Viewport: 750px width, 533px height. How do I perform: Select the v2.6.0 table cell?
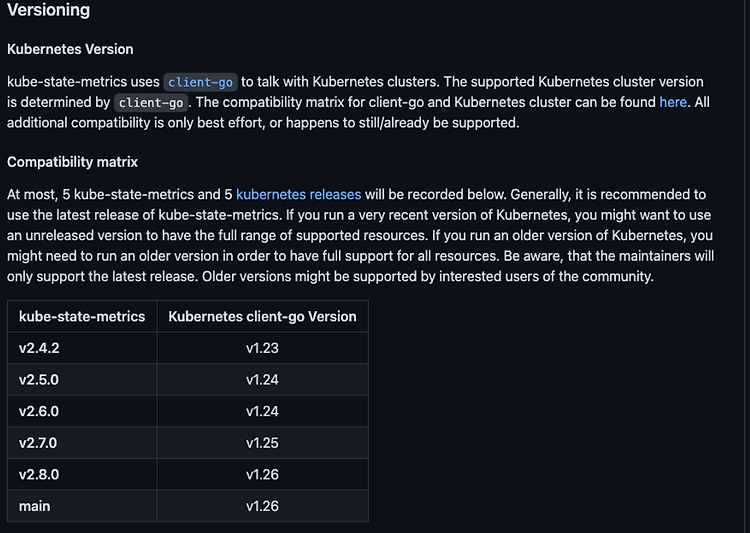[x=82, y=411]
